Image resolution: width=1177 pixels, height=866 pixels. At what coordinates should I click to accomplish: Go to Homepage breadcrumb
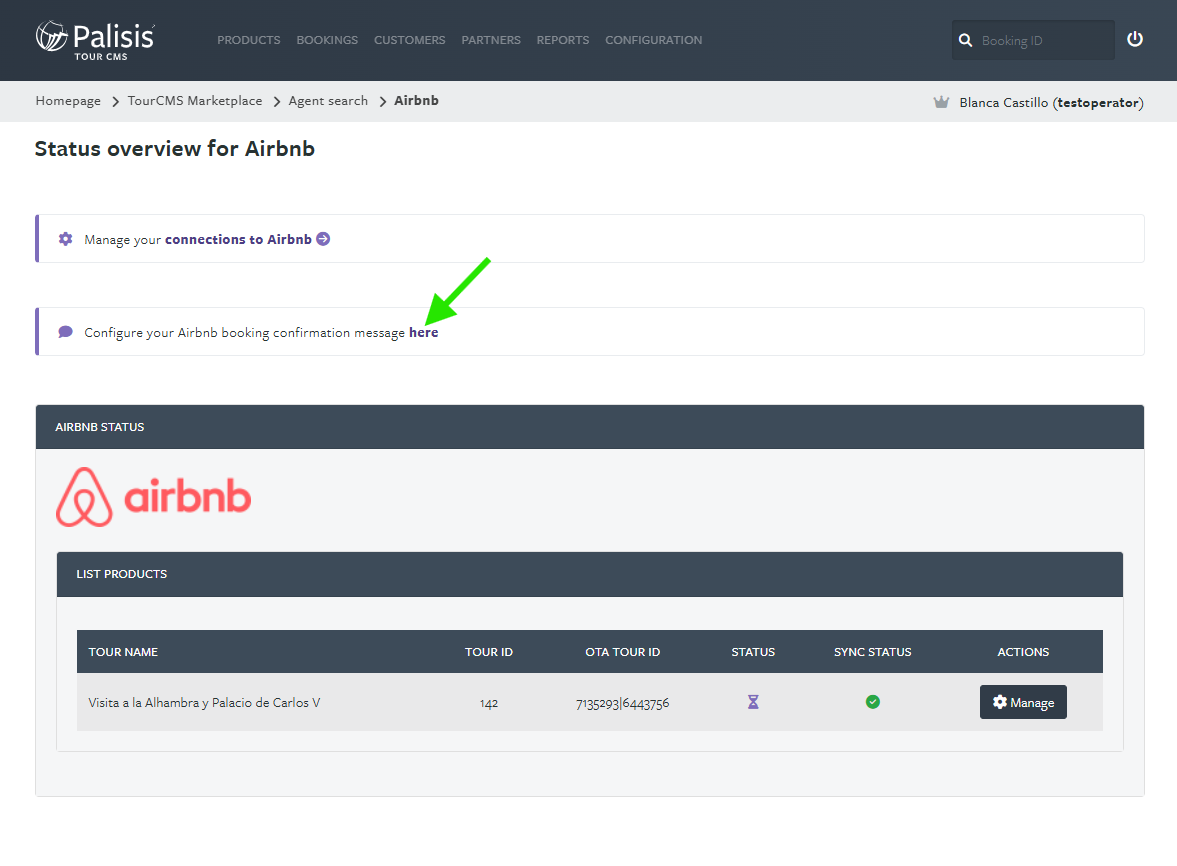pyautogui.click(x=68, y=101)
